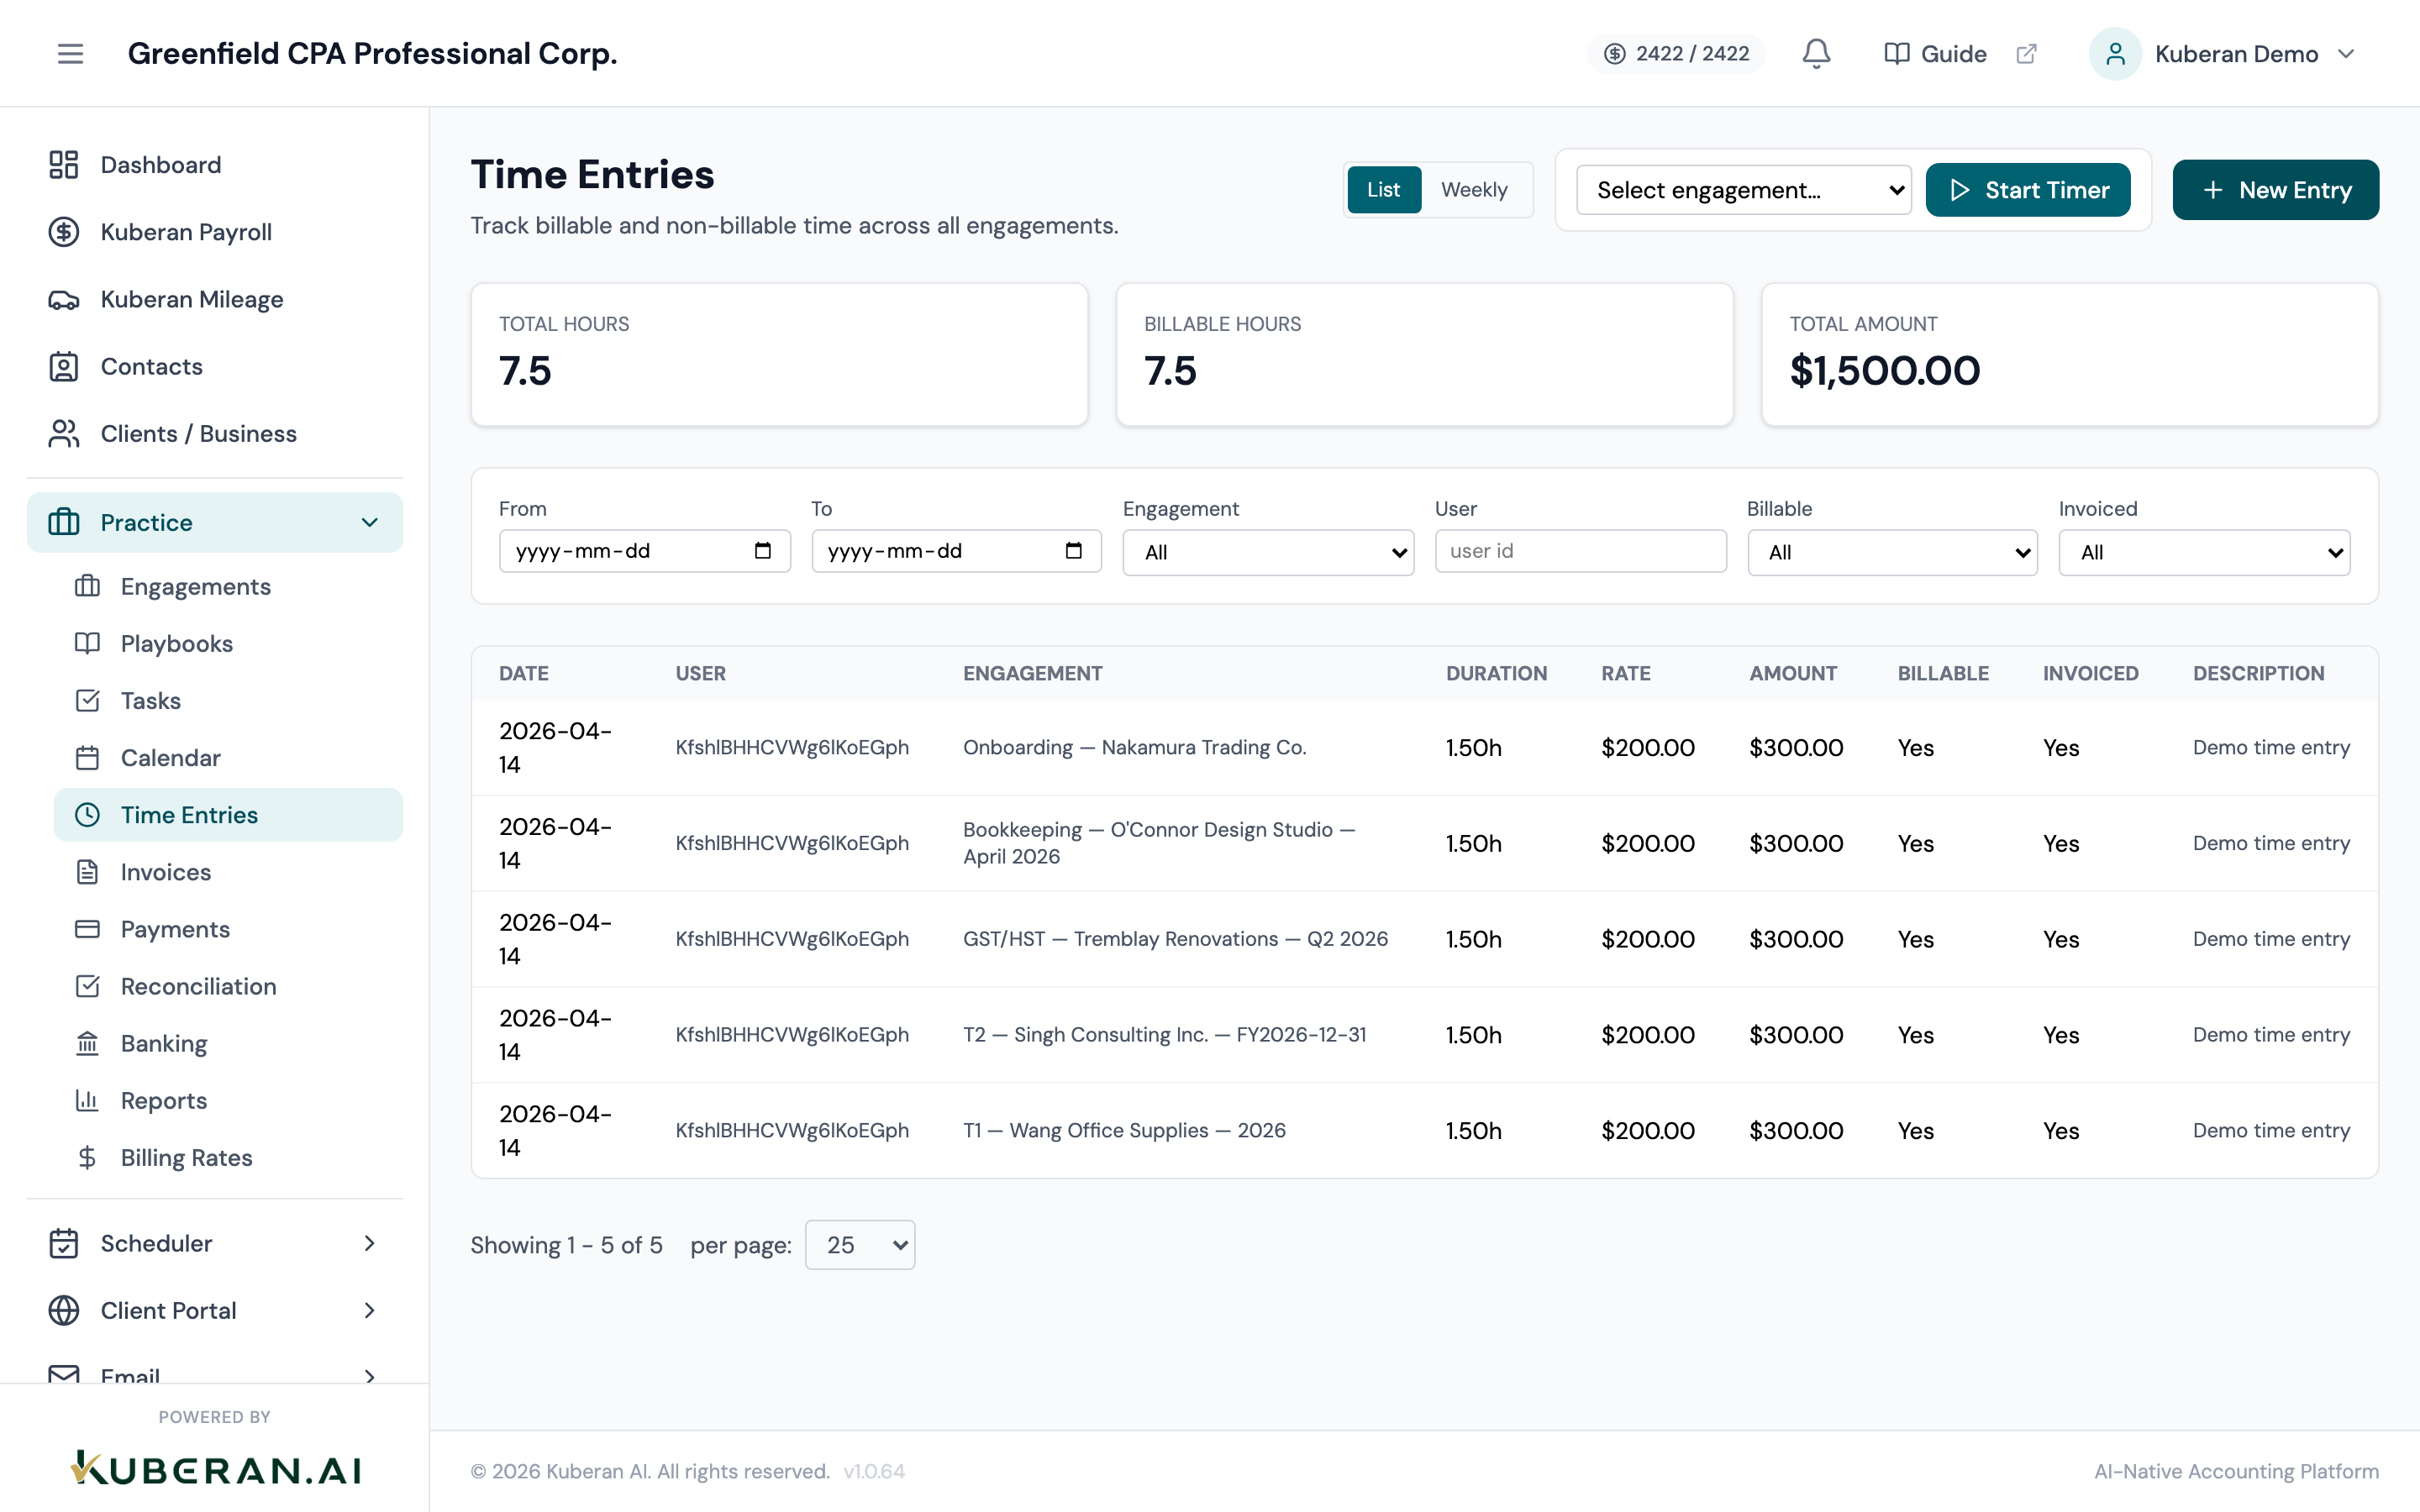
Task: Click the Clients / Business people icon
Action: click(64, 433)
